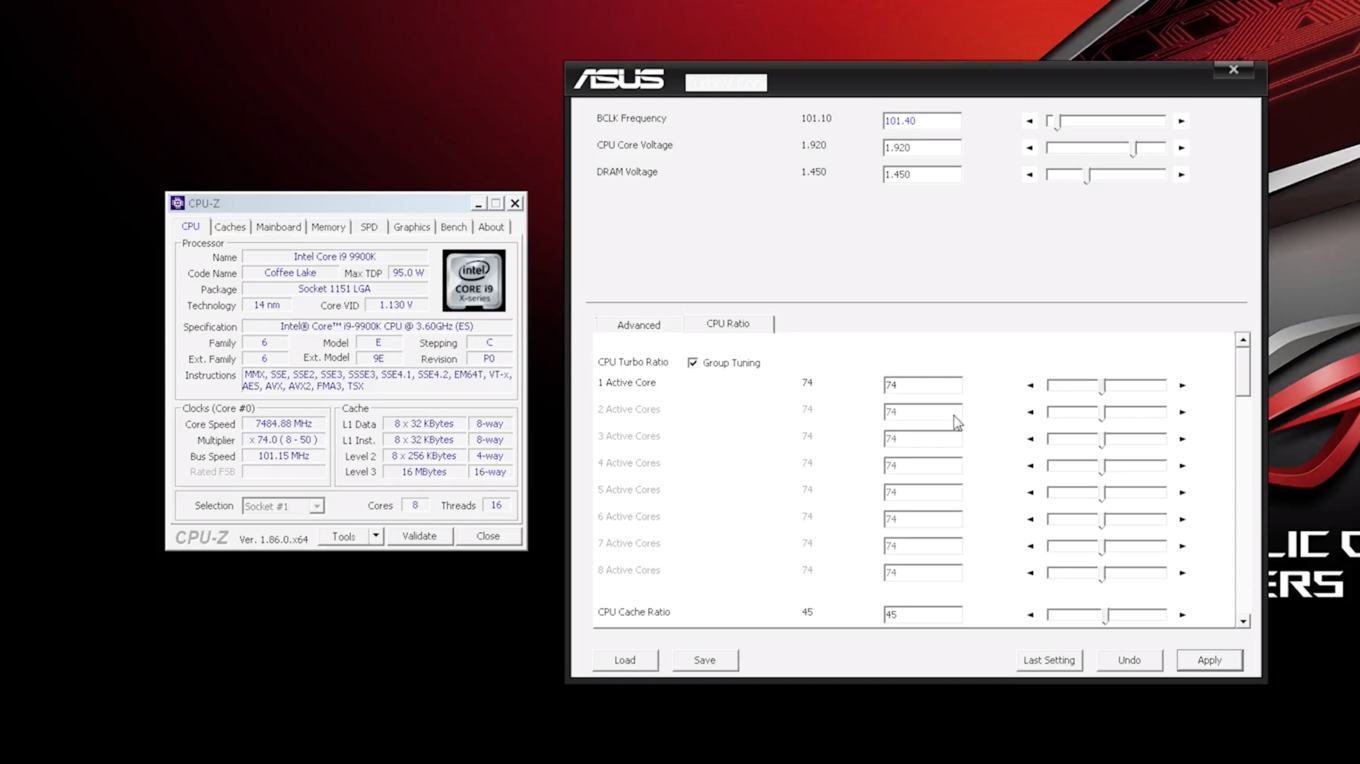This screenshot has height=764, width=1360.
Task: Click the scroll down arrow of ratio list
Action: coord(1243,621)
